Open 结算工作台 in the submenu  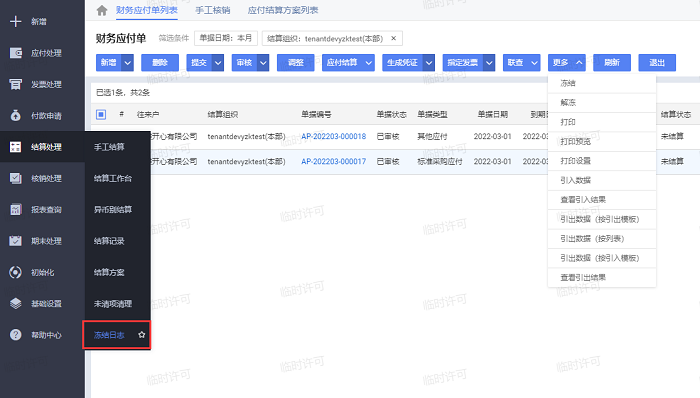[117, 178]
